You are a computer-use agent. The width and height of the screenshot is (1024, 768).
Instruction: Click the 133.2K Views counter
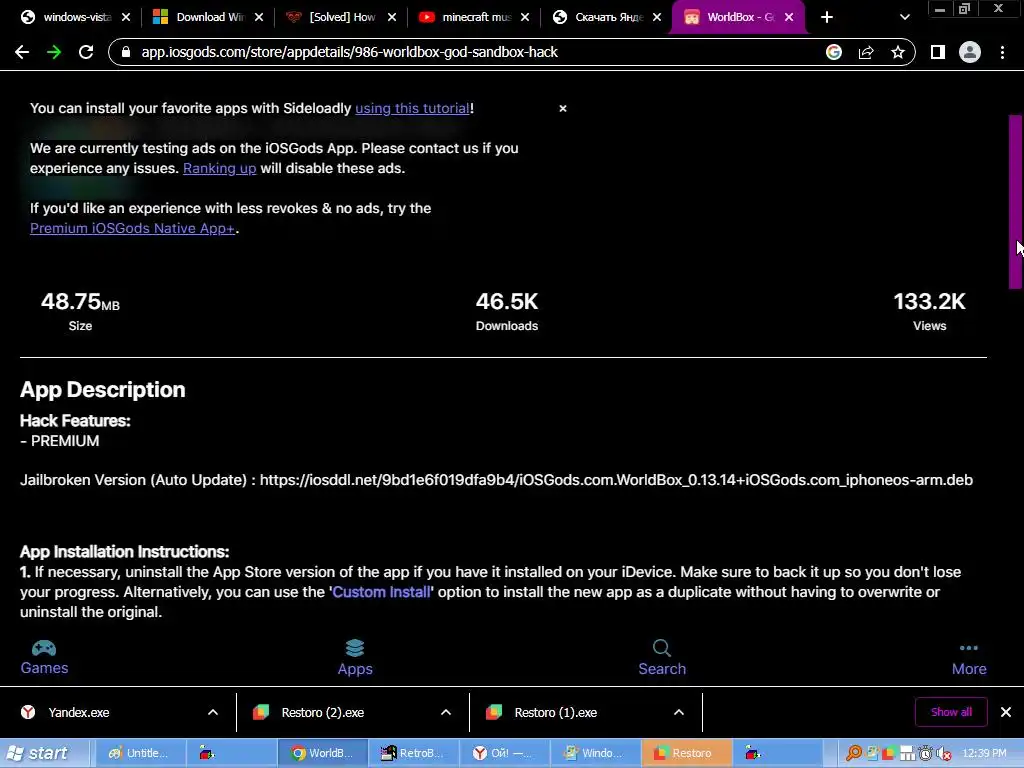pos(929,311)
